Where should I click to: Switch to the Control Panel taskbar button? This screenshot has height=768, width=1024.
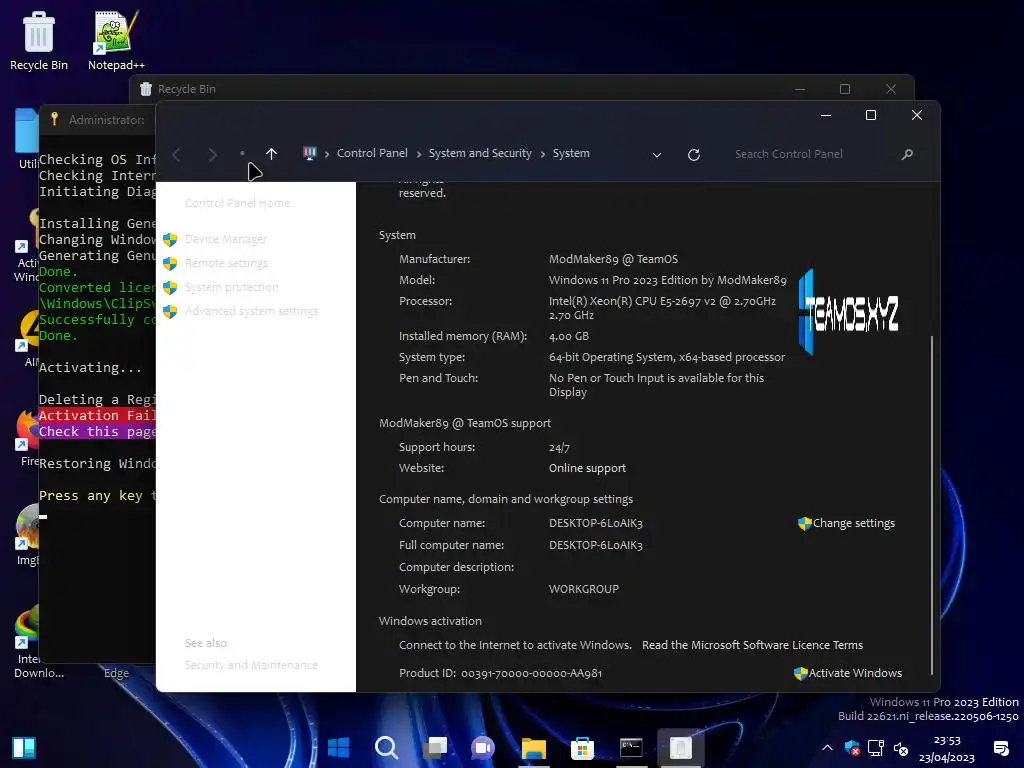(680, 748)
